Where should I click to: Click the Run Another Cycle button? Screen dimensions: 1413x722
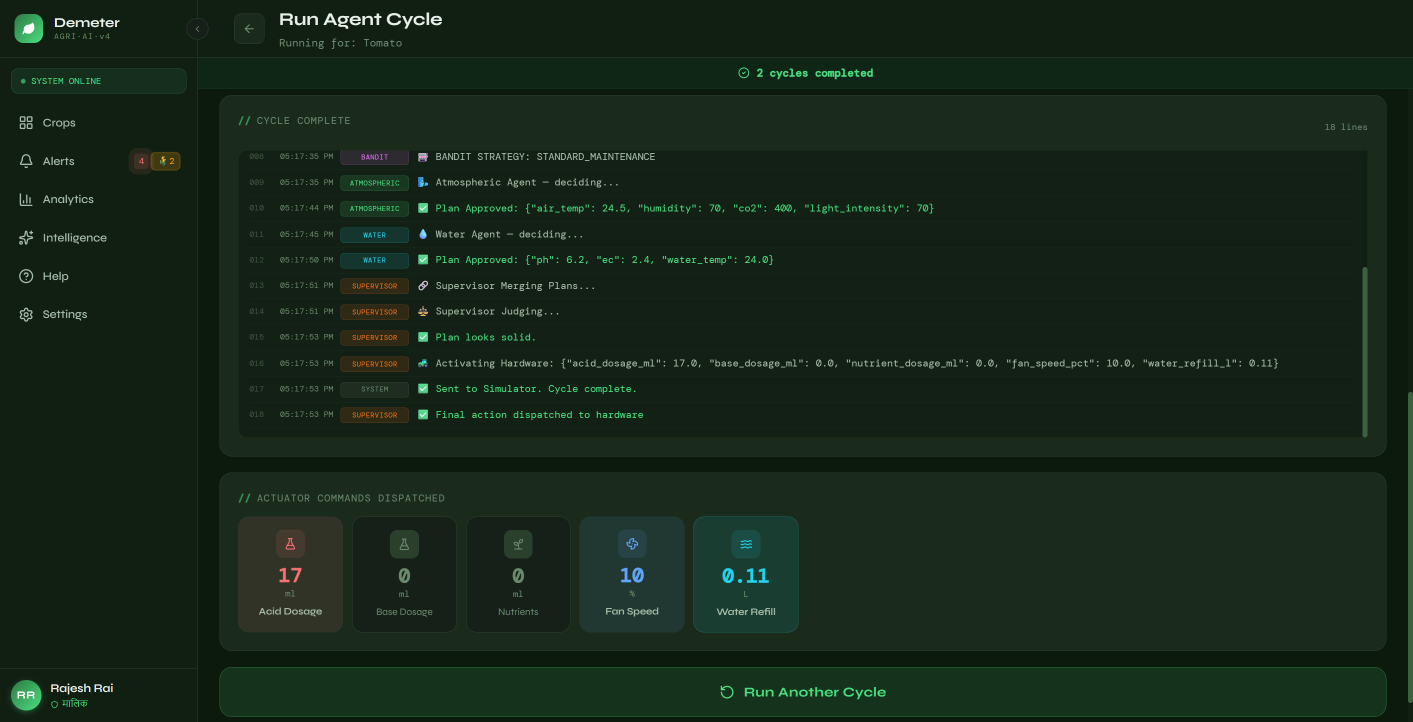(803, 692)
